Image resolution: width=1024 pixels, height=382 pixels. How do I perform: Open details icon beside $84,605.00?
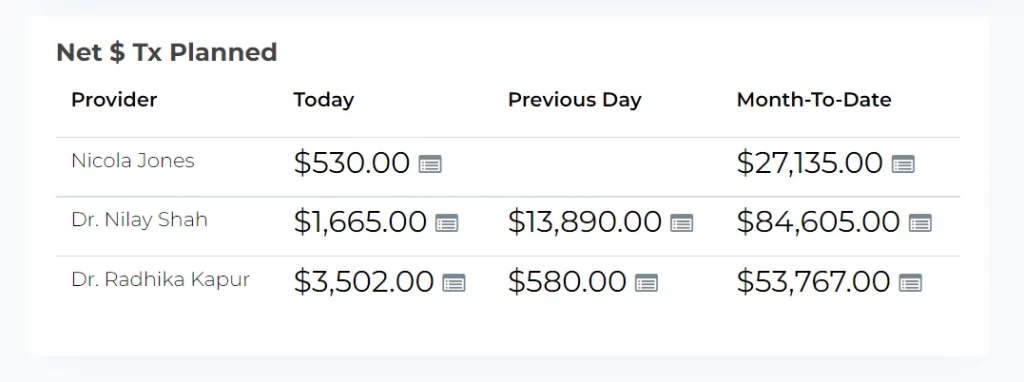pos(920,223)
